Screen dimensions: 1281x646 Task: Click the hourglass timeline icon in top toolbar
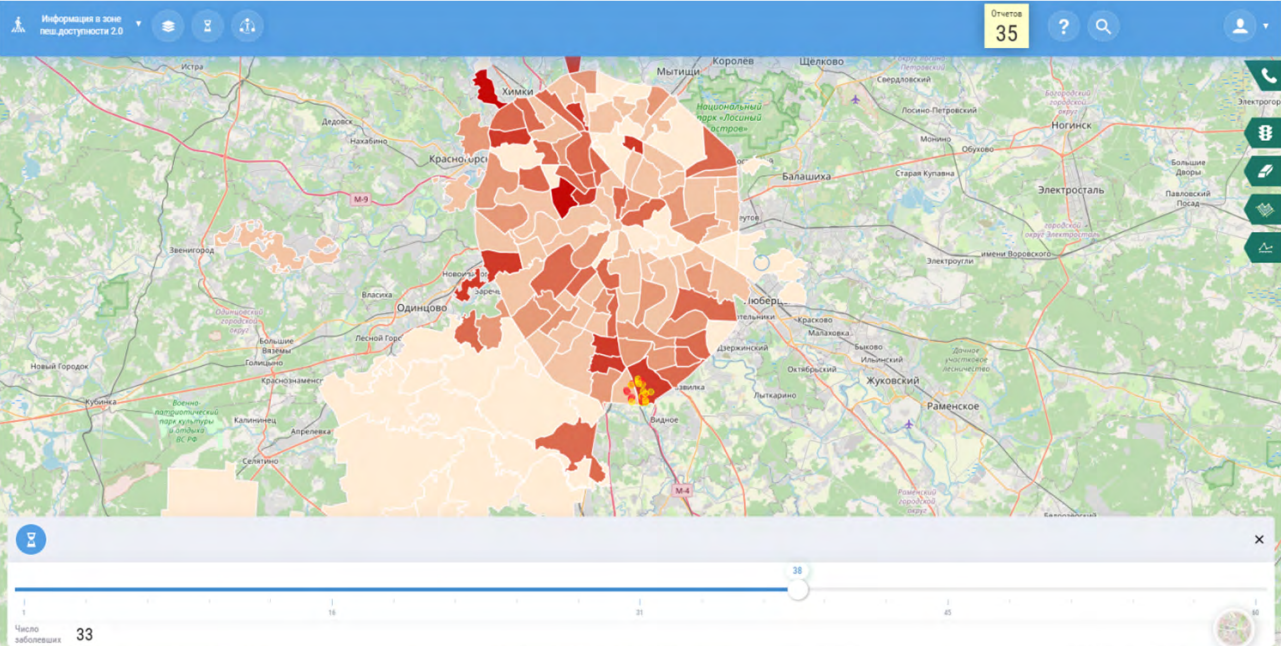[x=207, y=26]
